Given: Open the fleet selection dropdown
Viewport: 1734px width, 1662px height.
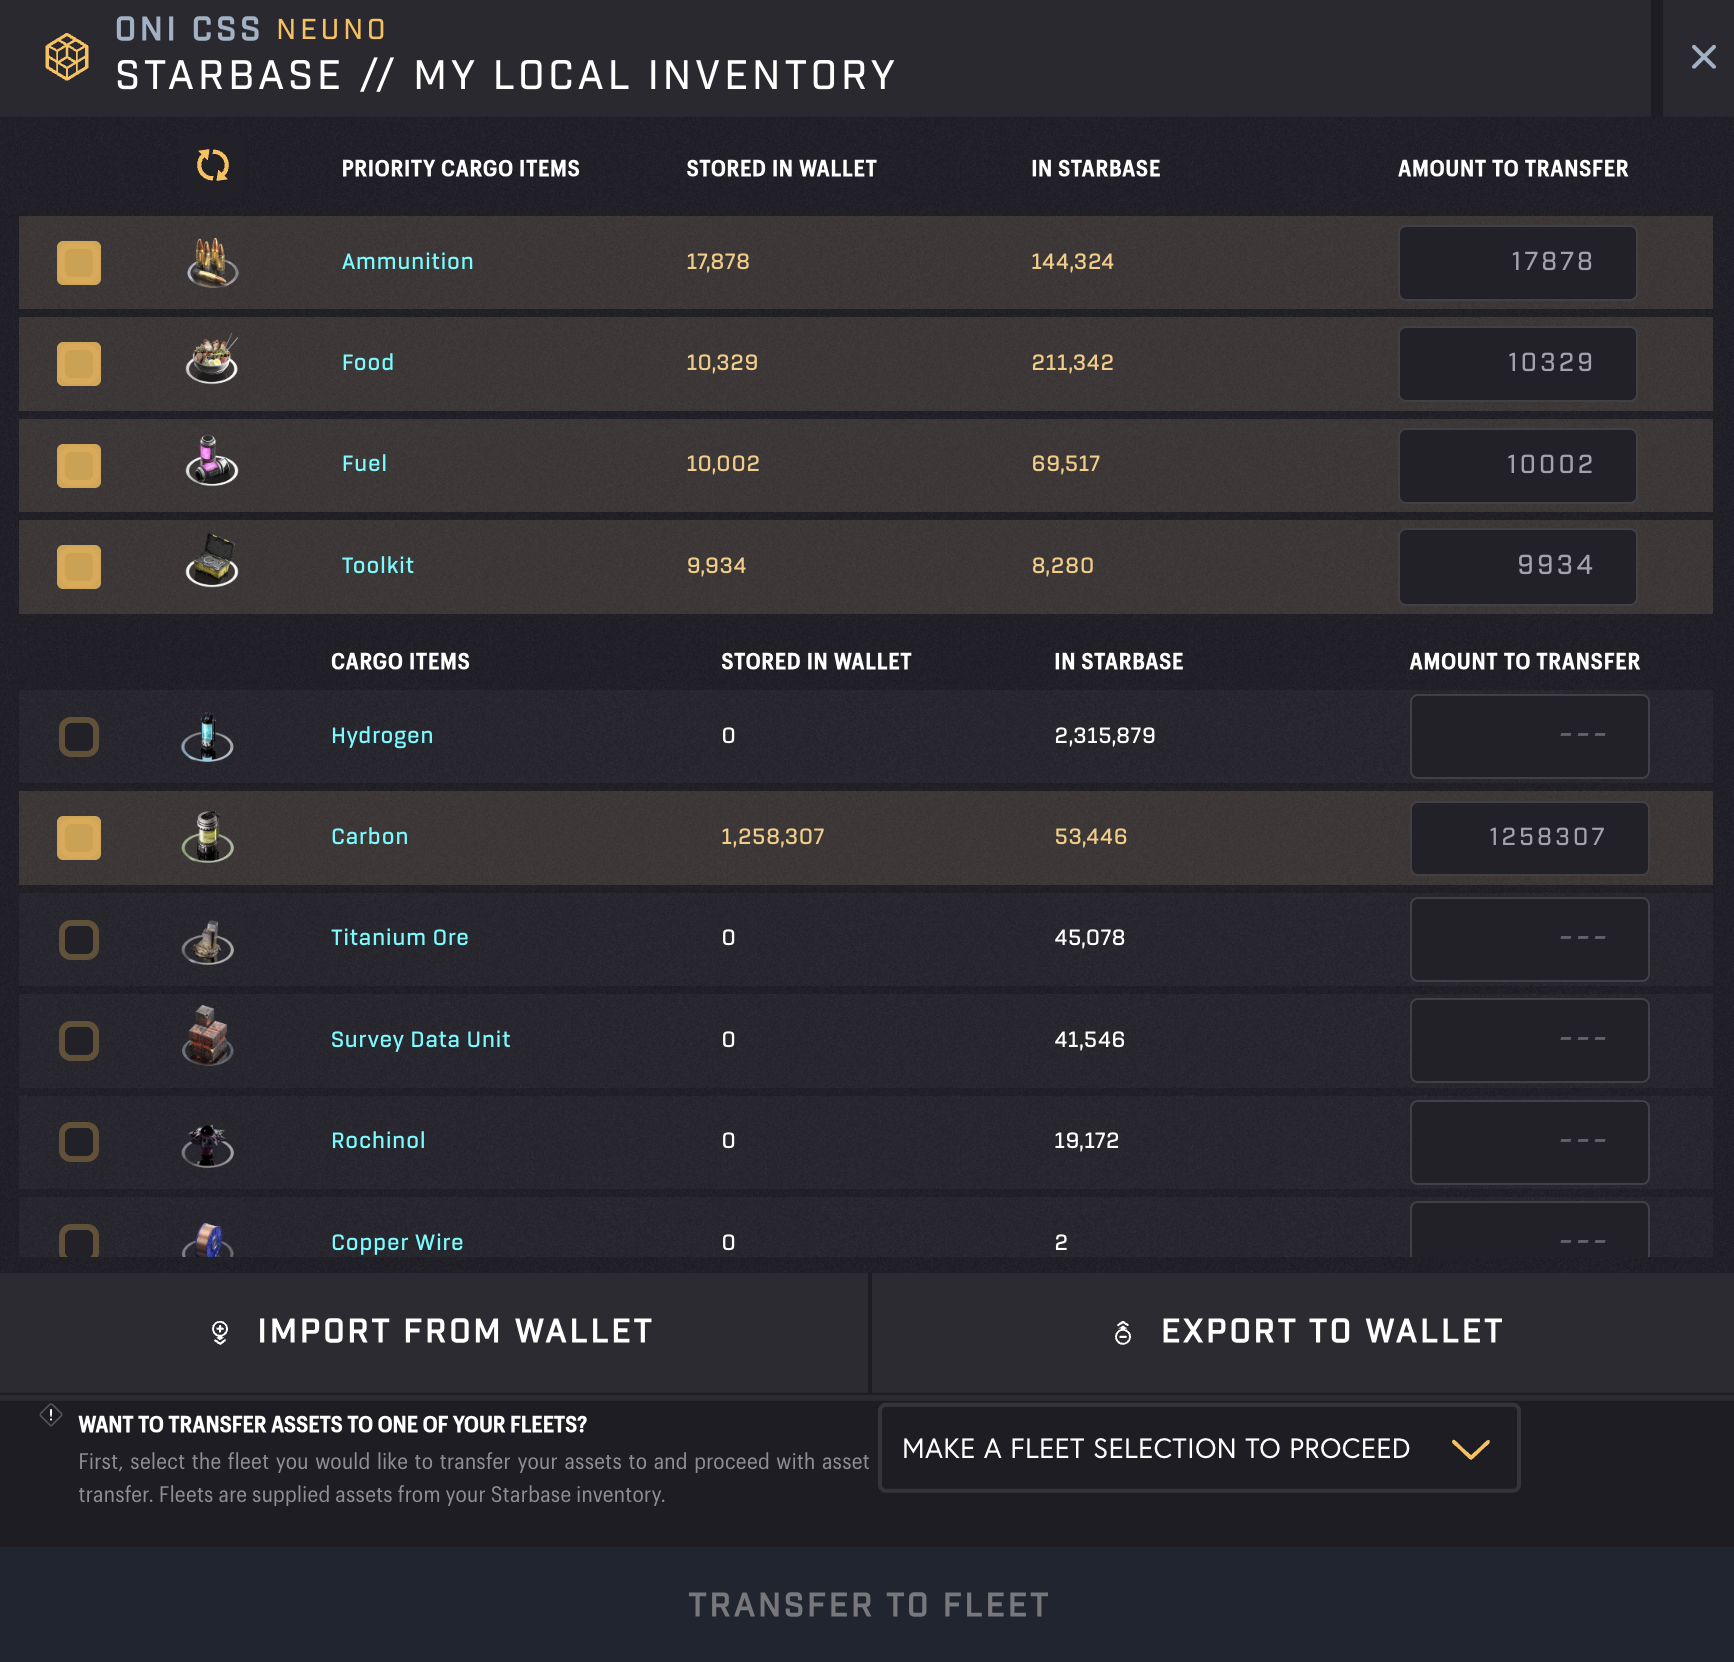Looking at the screenshot, I should click(x=1199, y=1448).
